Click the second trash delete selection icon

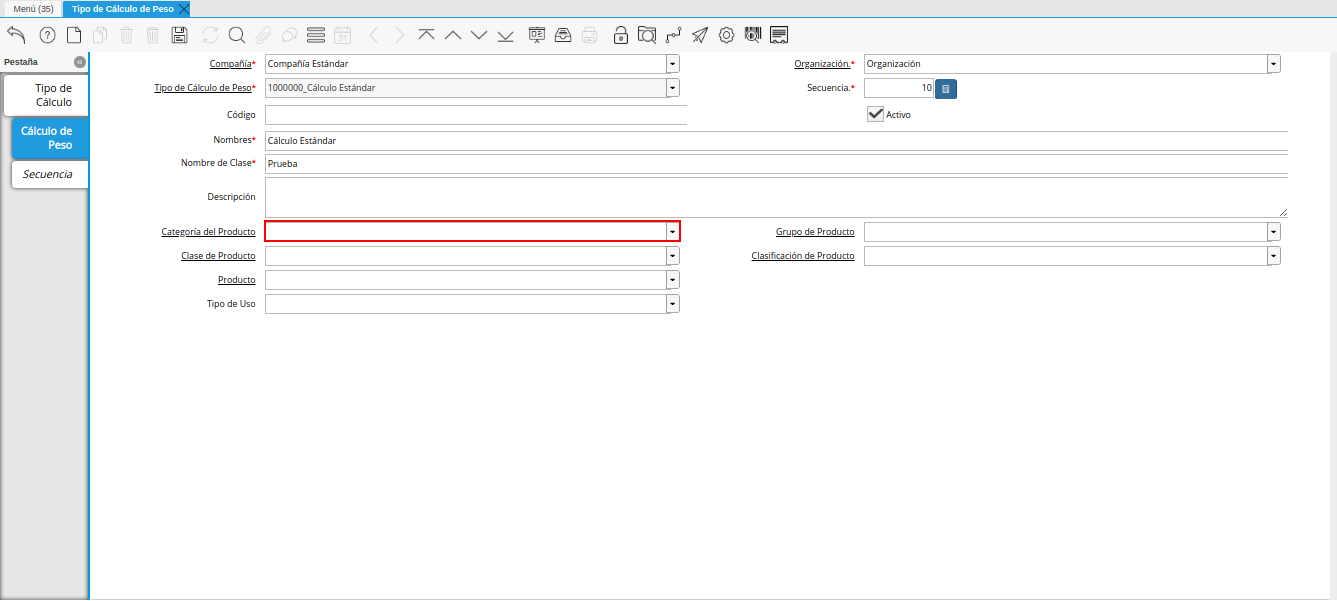tap(152, 35)
